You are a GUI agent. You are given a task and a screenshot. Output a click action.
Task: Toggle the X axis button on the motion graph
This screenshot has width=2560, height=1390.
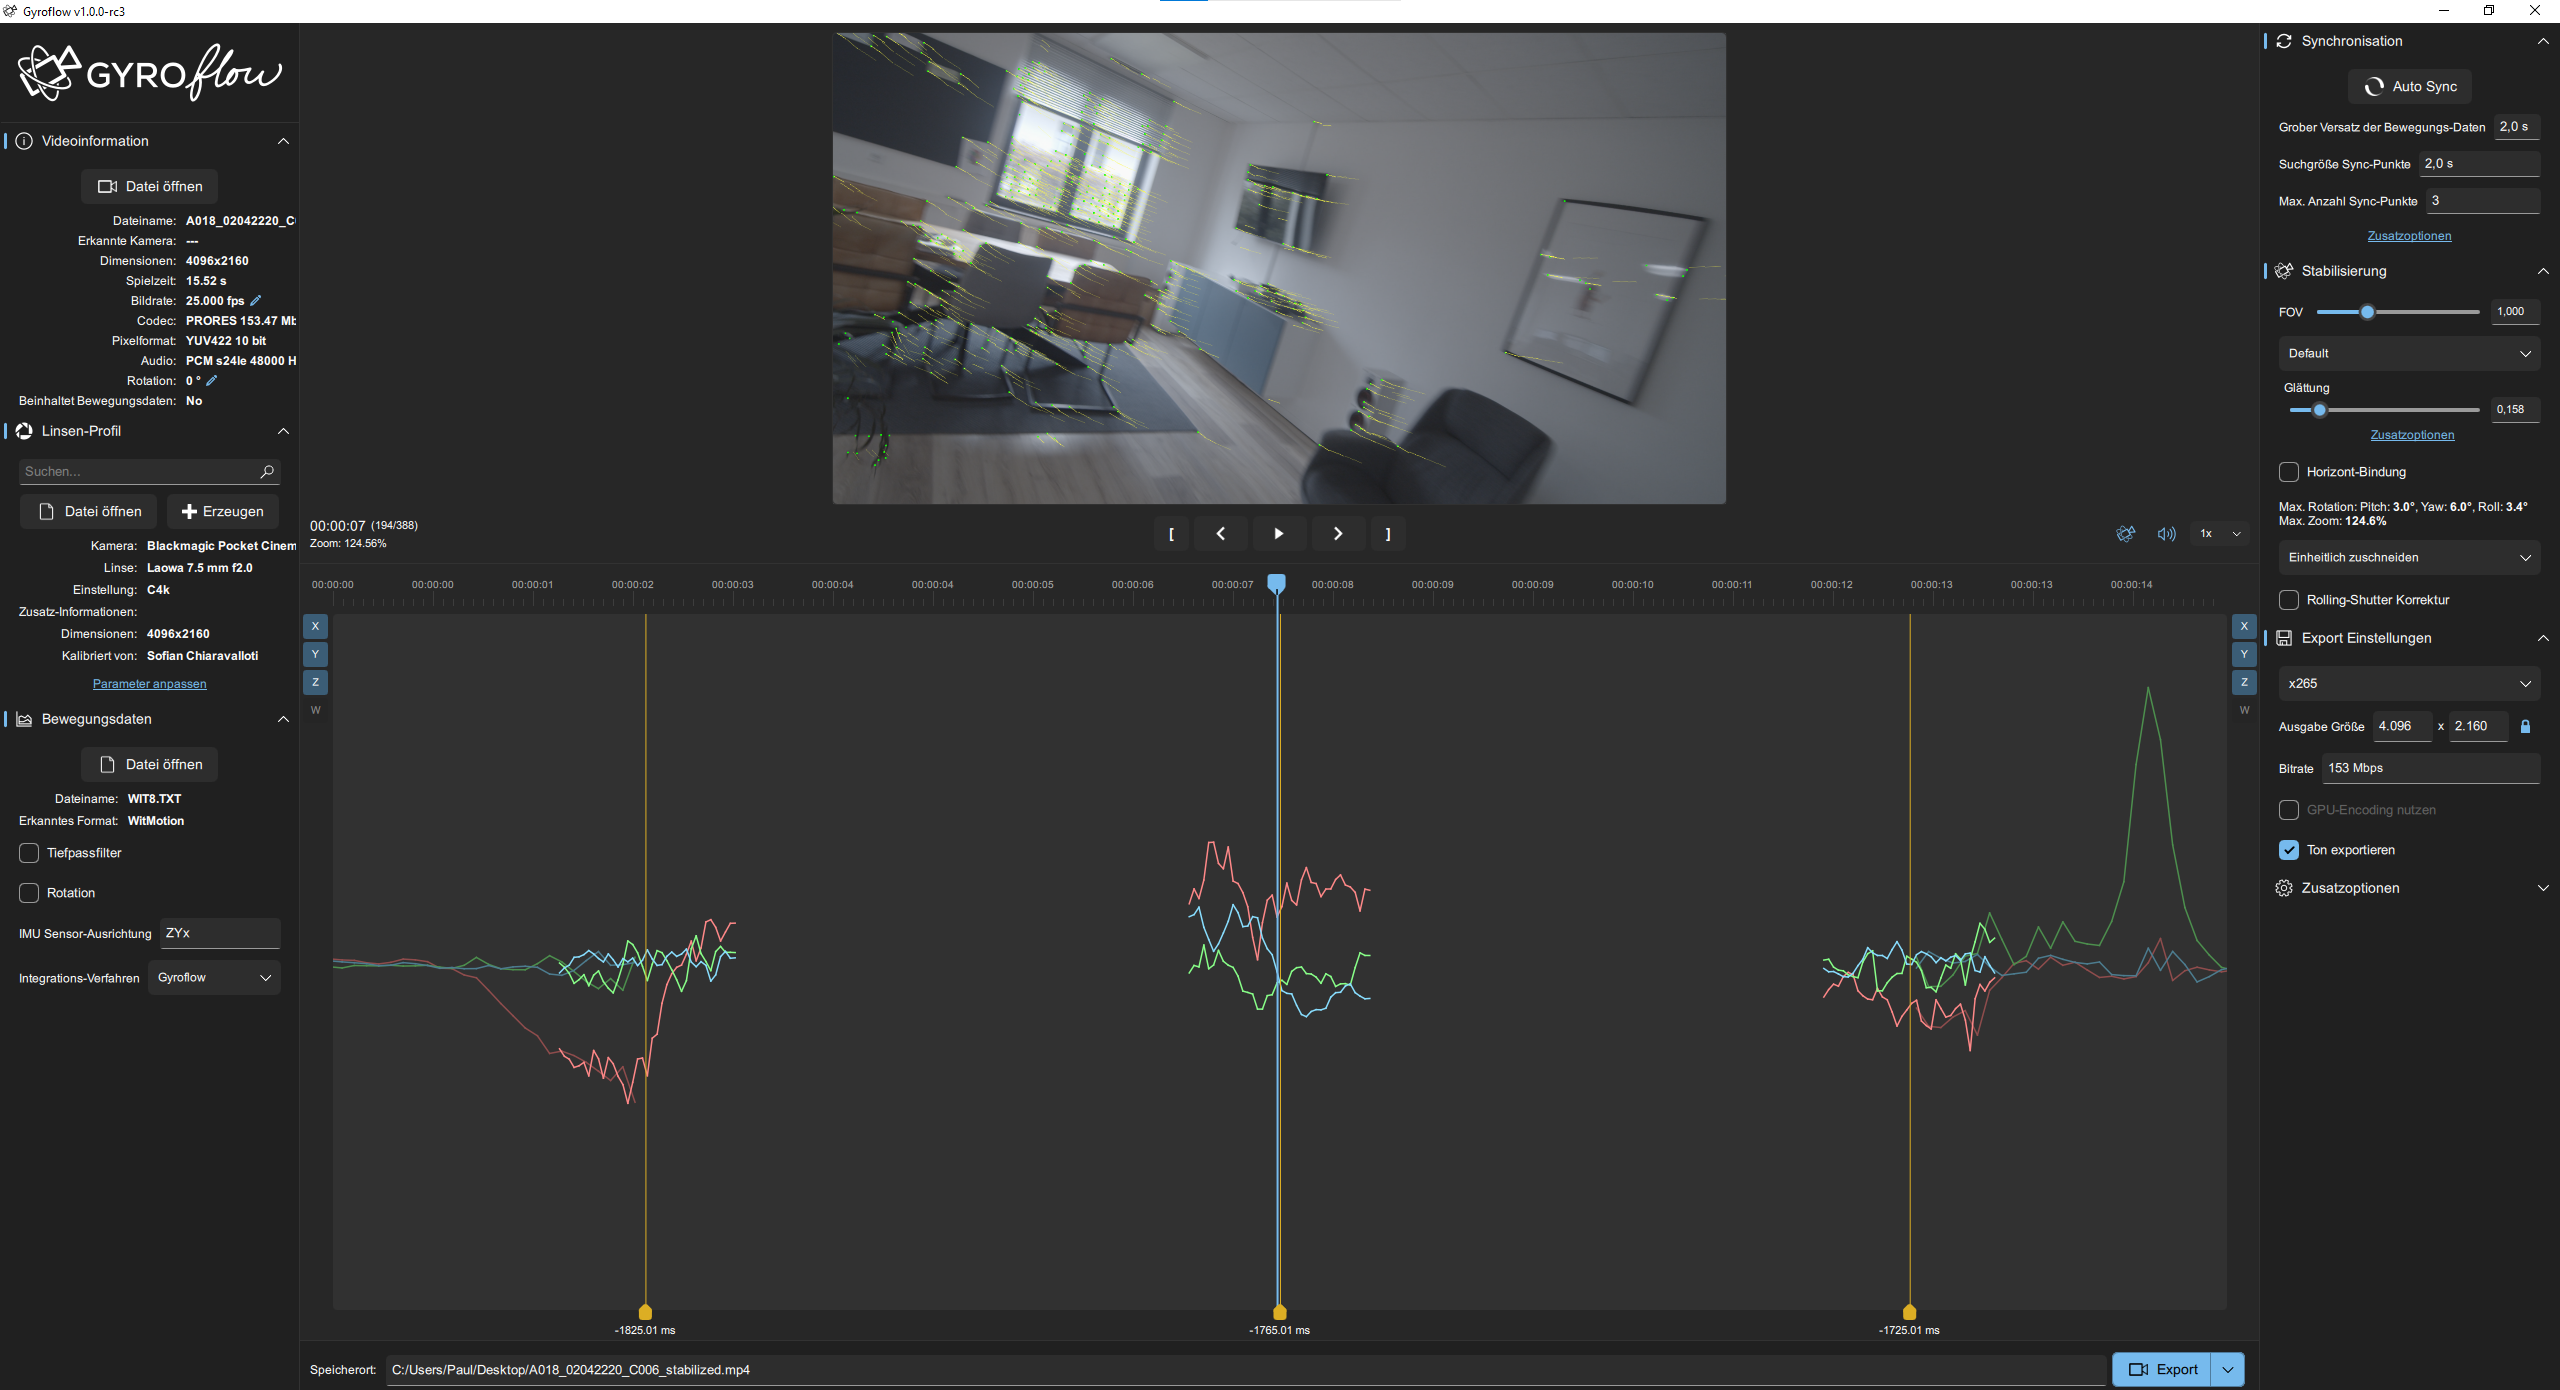pyautogui.click(x=315, y=625)
